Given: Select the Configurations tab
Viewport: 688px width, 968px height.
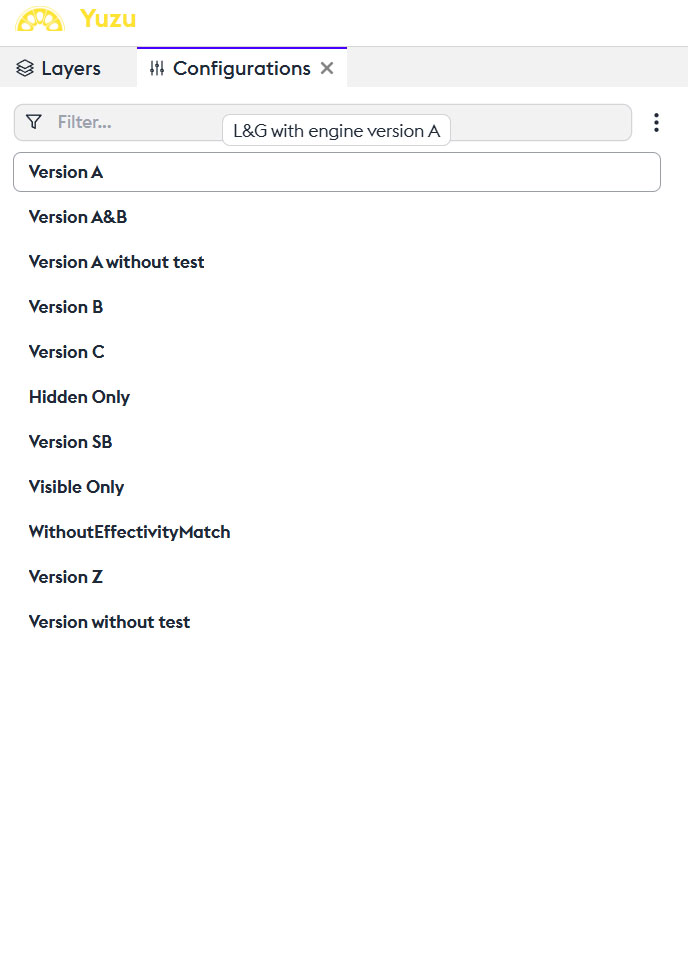Looking at the screenshot, I should click(x=241, y=69).
